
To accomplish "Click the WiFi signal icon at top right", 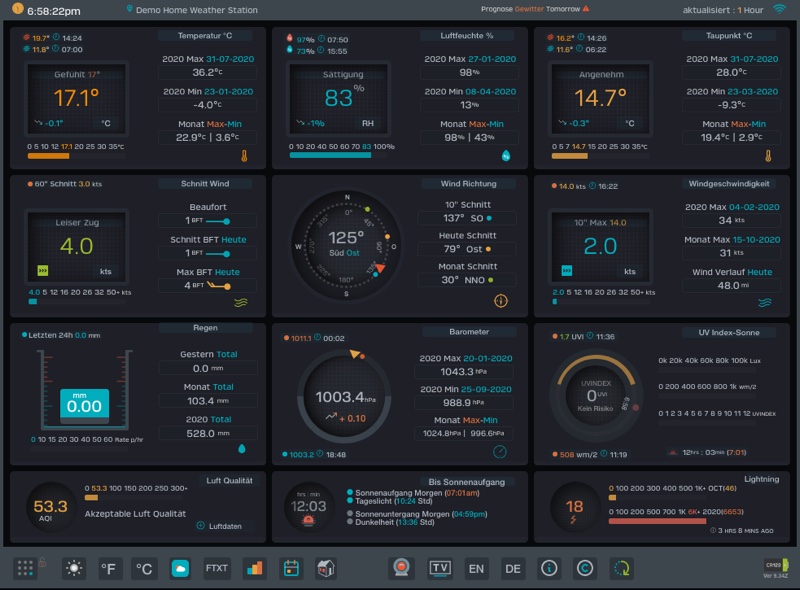I will (x=780, y=9).
